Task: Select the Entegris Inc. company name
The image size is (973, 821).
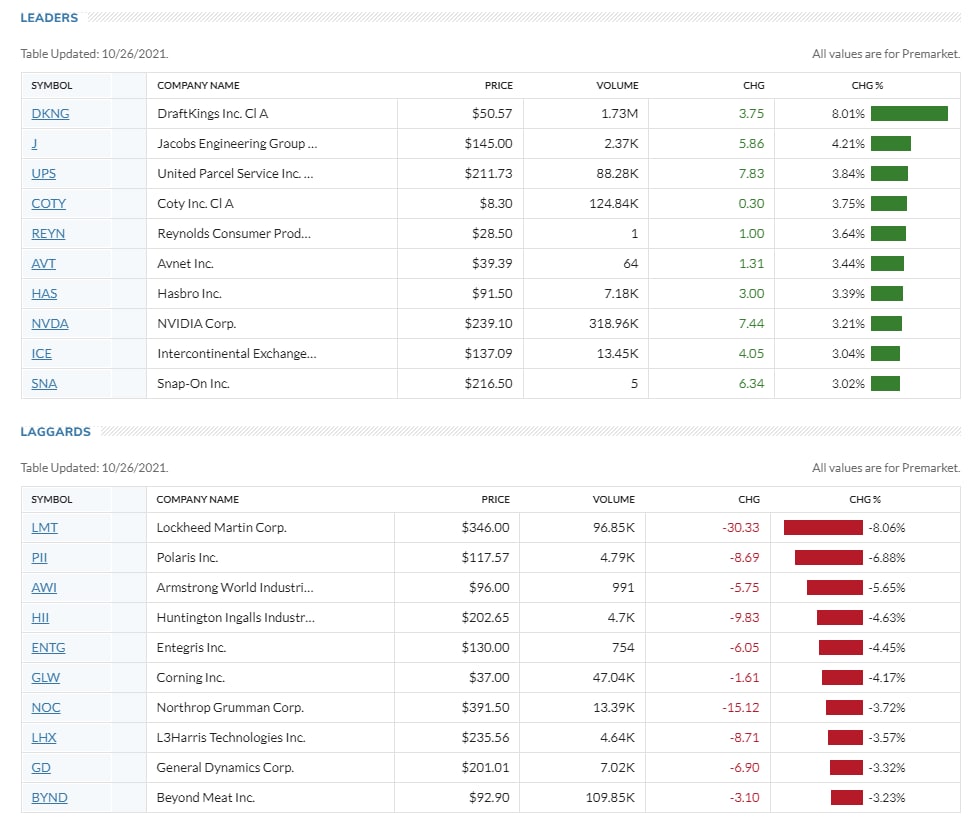Action: [191, 647]
